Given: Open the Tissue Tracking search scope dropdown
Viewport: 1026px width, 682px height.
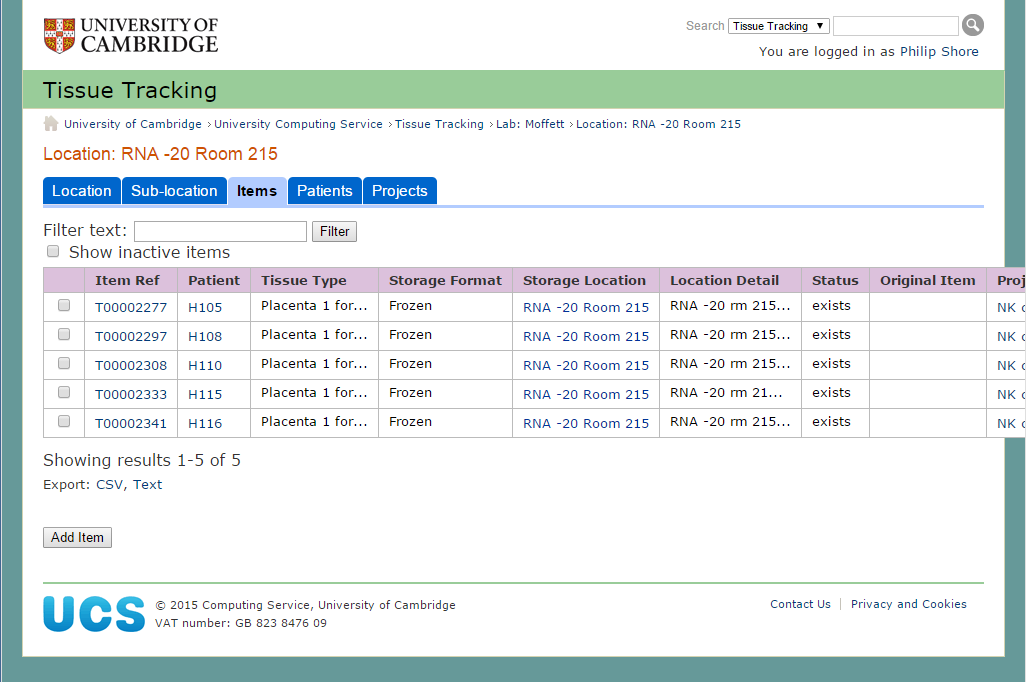Looking at the screenshot, I should (x=779, y=26).
